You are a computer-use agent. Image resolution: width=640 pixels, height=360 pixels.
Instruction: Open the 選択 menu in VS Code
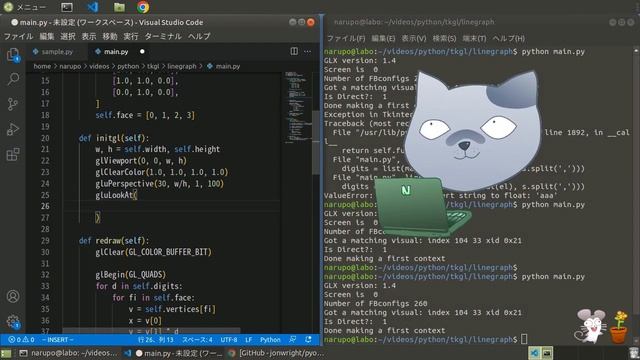[68, 36]
